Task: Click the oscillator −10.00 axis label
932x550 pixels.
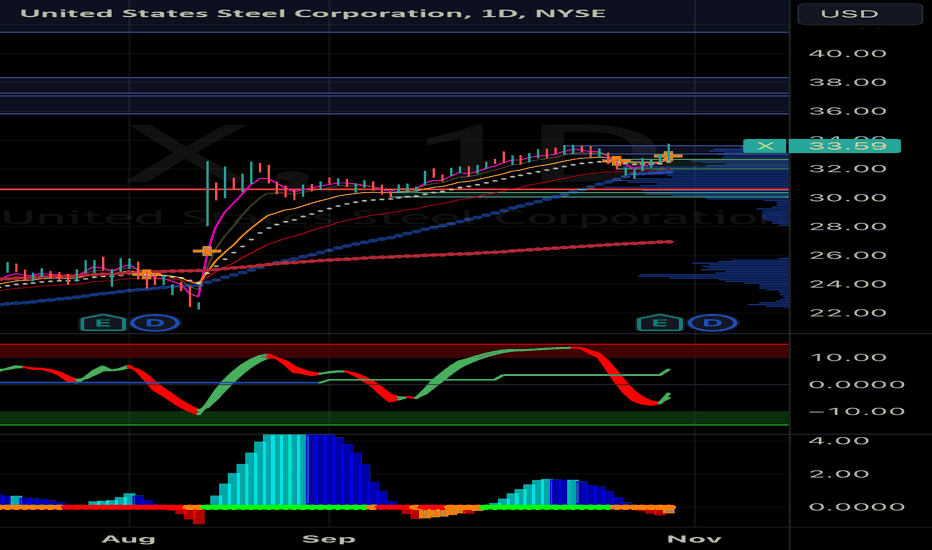Action: (x=856, y=411)
